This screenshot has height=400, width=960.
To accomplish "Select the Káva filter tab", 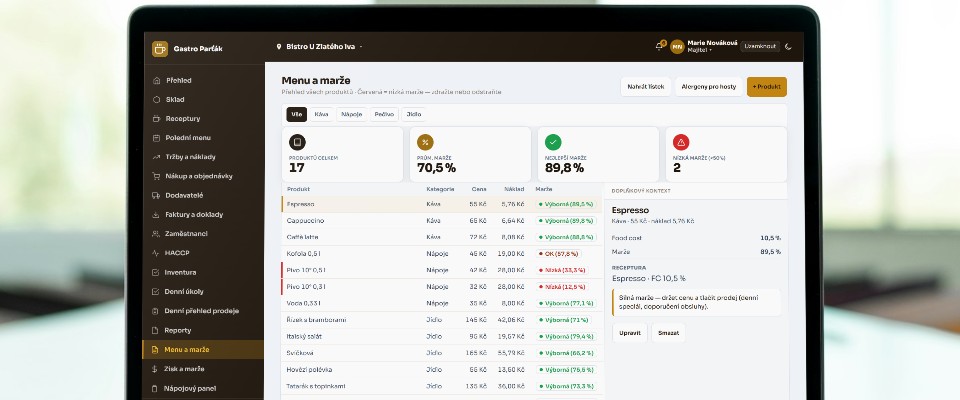I will coord(321,115).
